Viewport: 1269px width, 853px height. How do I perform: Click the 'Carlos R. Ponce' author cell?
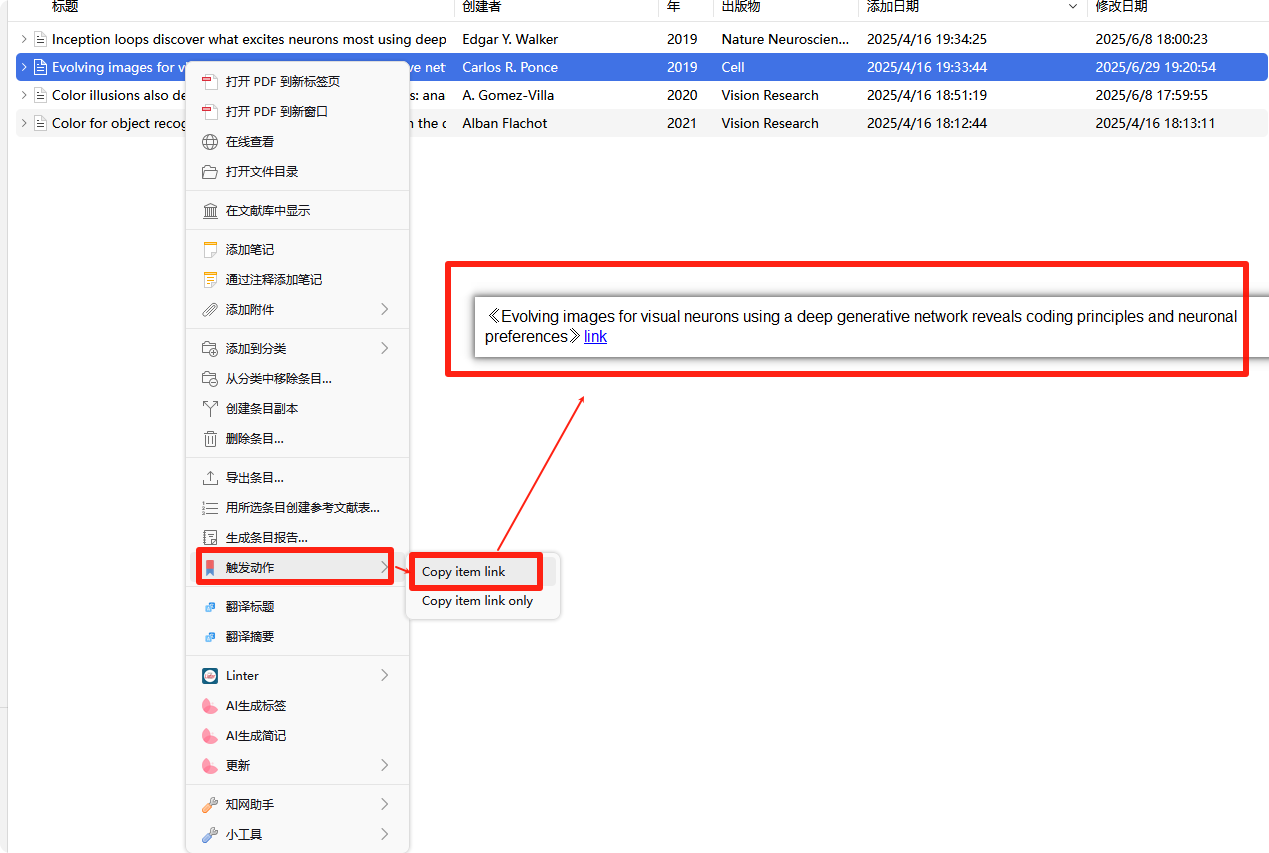(x=510, y=68)
